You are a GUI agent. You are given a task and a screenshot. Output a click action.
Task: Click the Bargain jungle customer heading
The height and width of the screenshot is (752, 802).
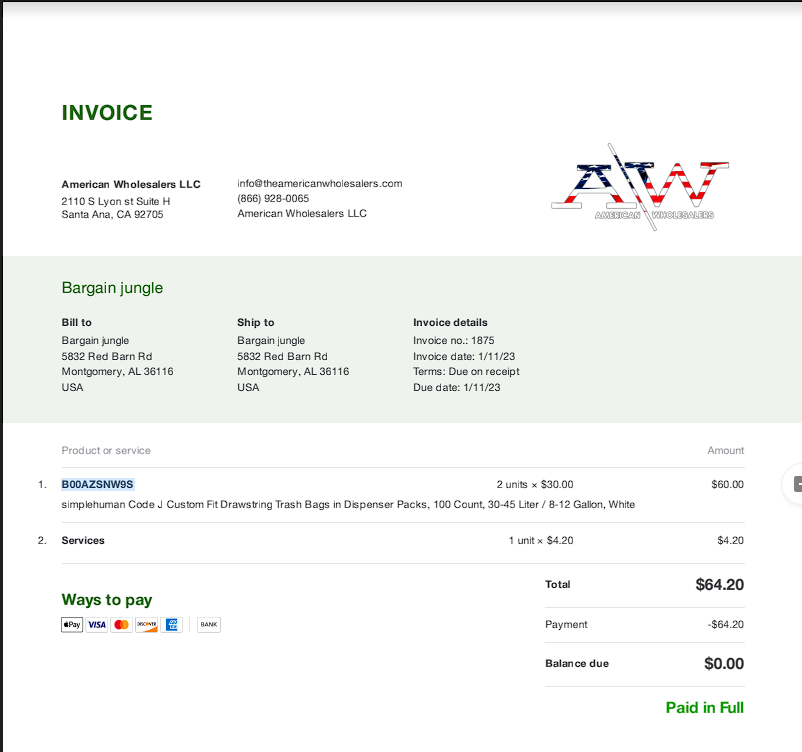click(112, 288)
